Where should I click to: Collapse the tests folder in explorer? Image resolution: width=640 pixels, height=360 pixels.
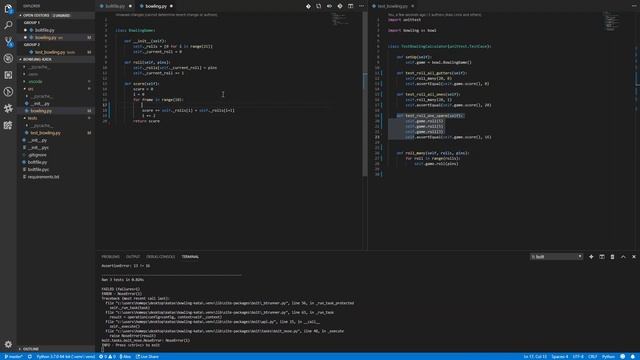(x=56, y=118)
